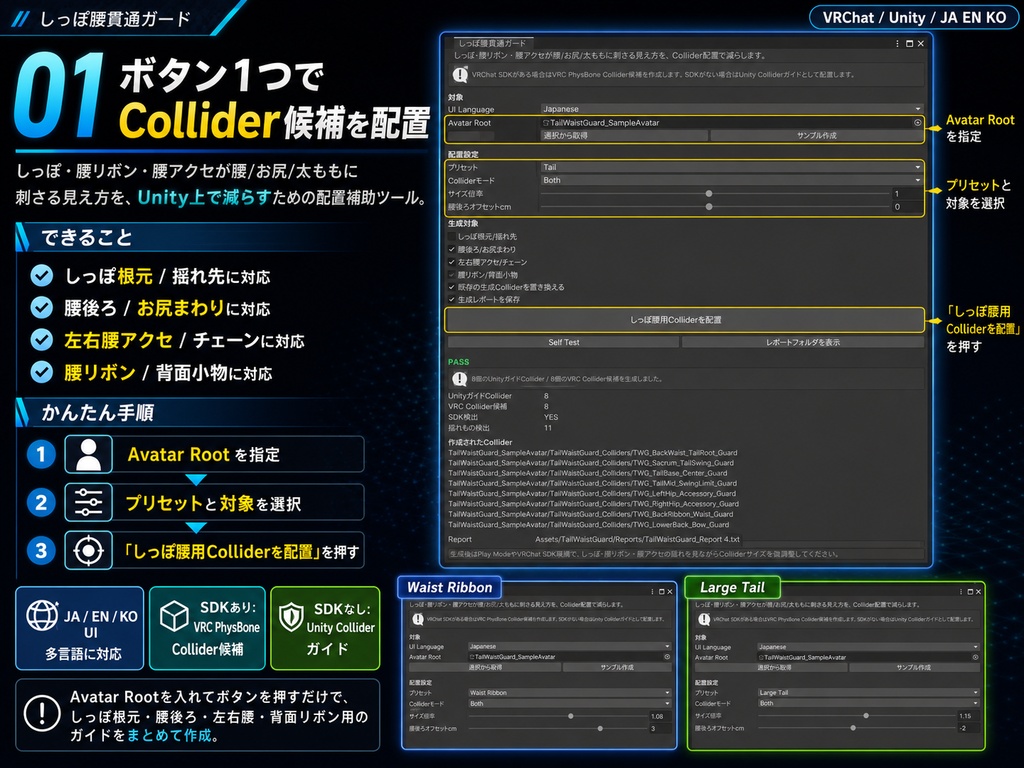Open the UI Language dropdown in the Large Tail window
The height and width of the screenshot is (768, 1024).
pos(868,647)
